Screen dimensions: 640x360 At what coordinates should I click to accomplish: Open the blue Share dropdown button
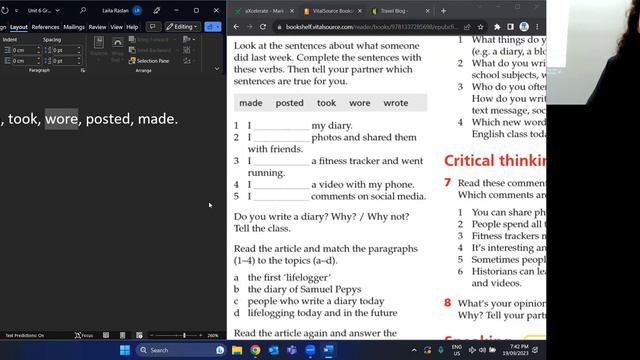click(x=213, y=27)
